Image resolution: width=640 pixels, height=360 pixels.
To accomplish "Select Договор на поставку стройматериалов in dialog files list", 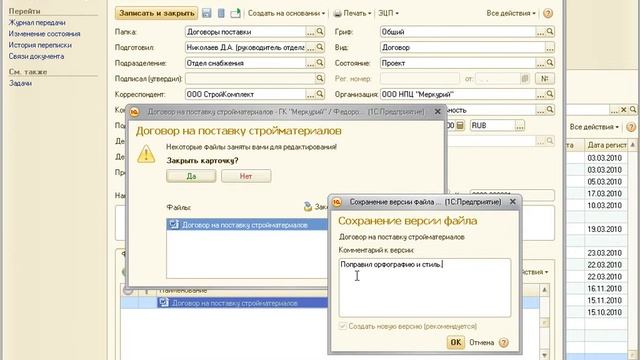I will click(x=247, y=224).
